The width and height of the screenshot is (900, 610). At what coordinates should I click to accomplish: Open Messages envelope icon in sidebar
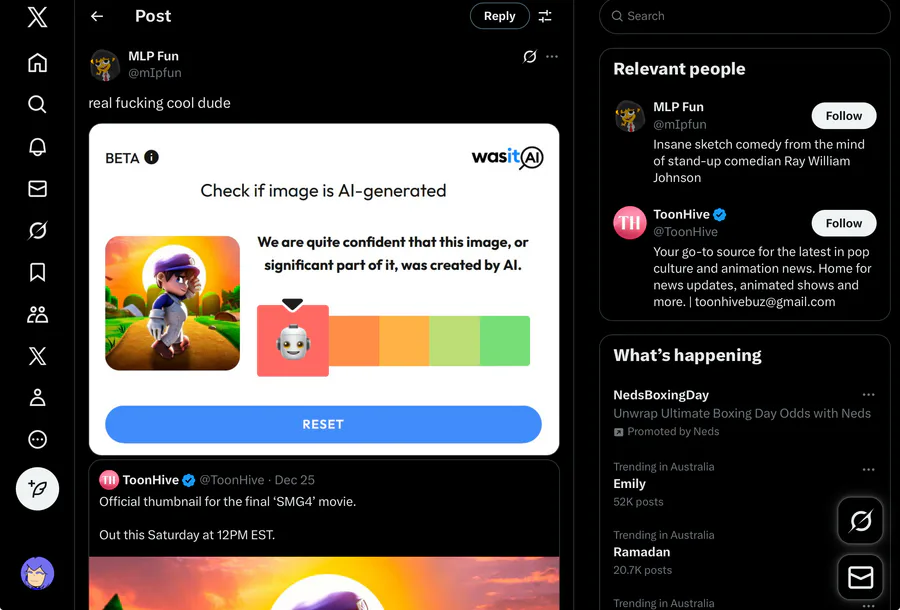coord(37,189)
